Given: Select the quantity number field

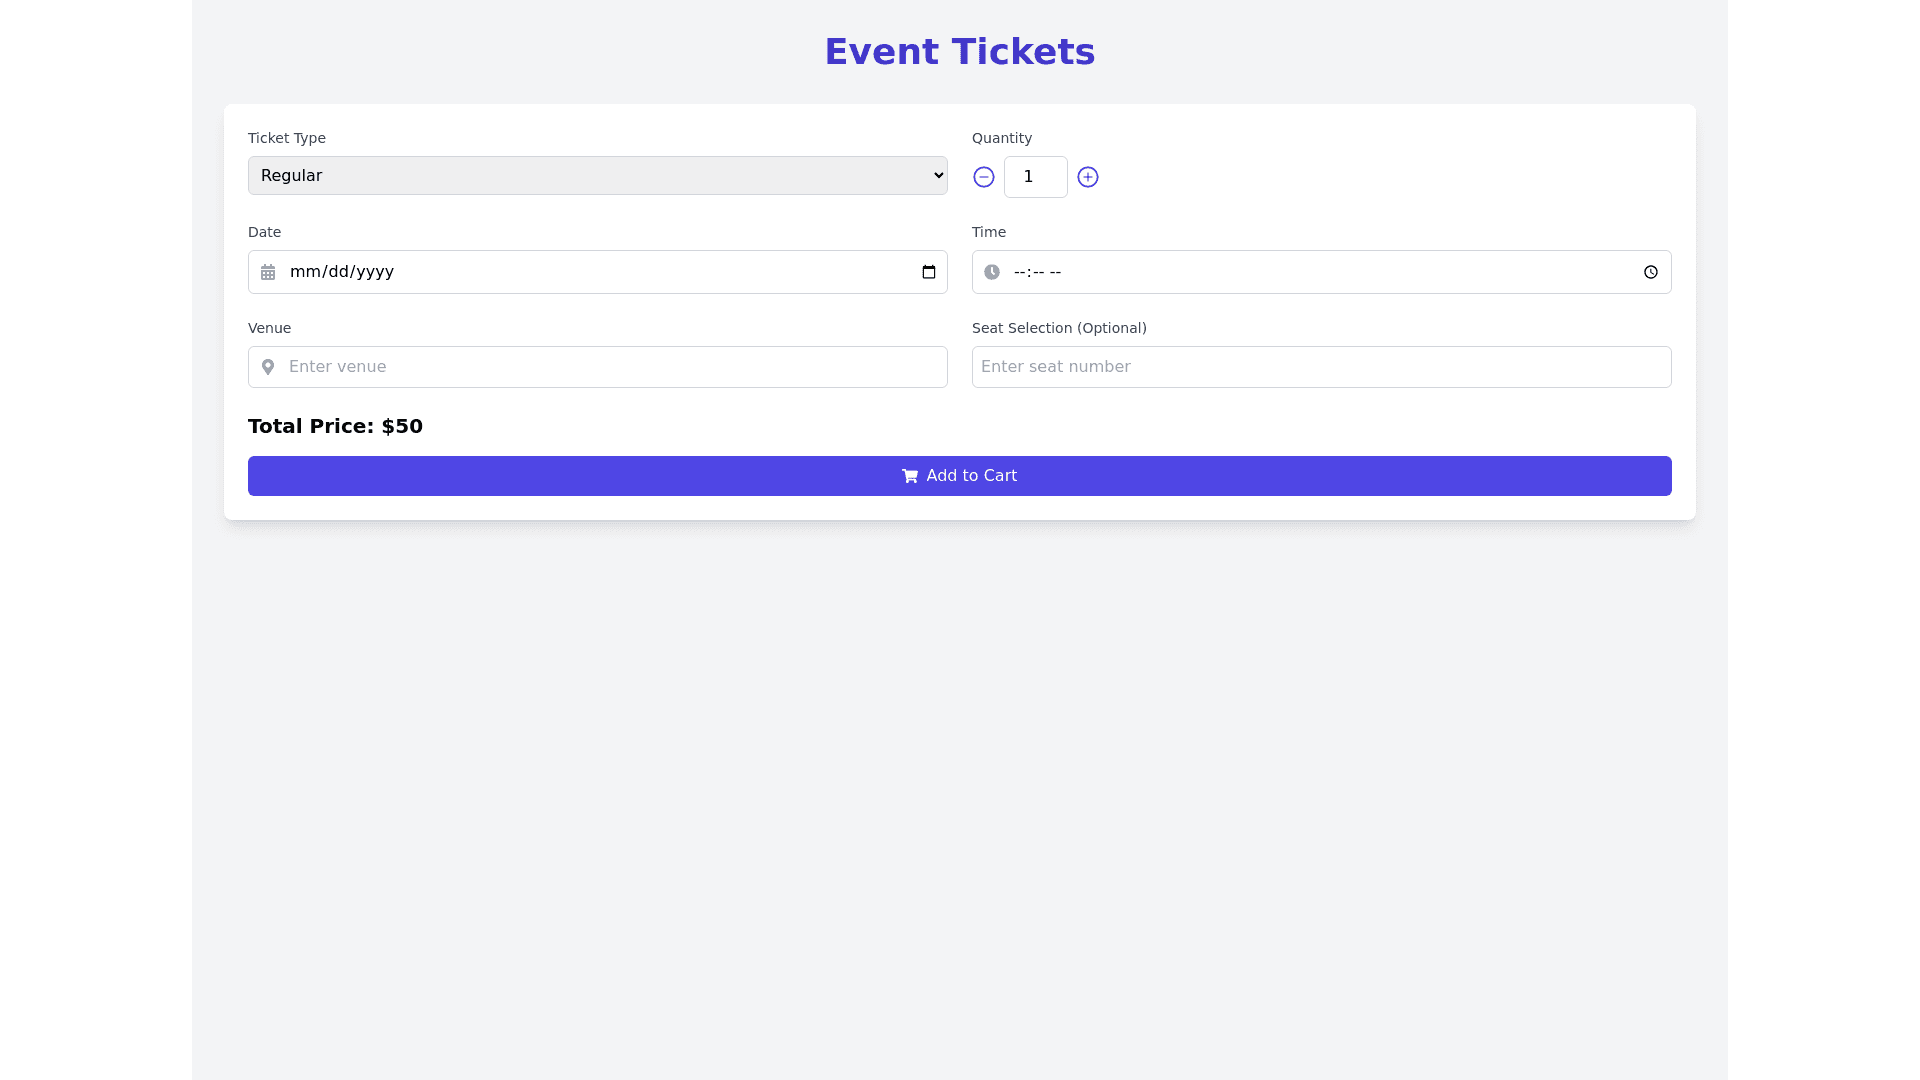Looking at the screenshot, I should pos(1035,177).
